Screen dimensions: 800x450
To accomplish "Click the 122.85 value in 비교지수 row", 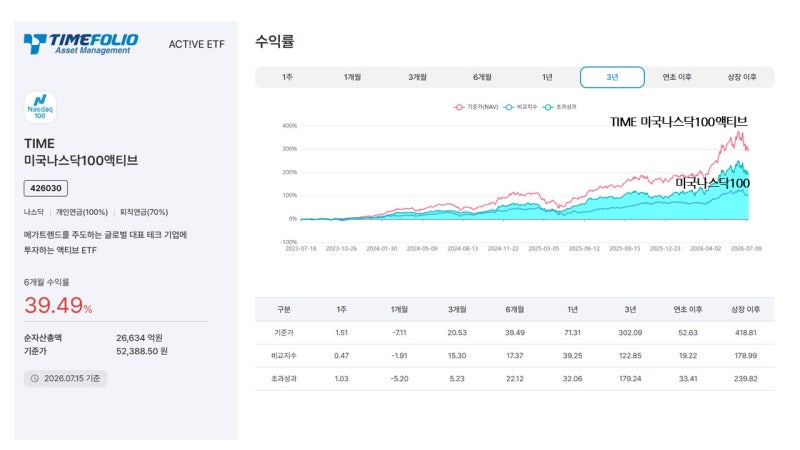I will tap(630, 356).
